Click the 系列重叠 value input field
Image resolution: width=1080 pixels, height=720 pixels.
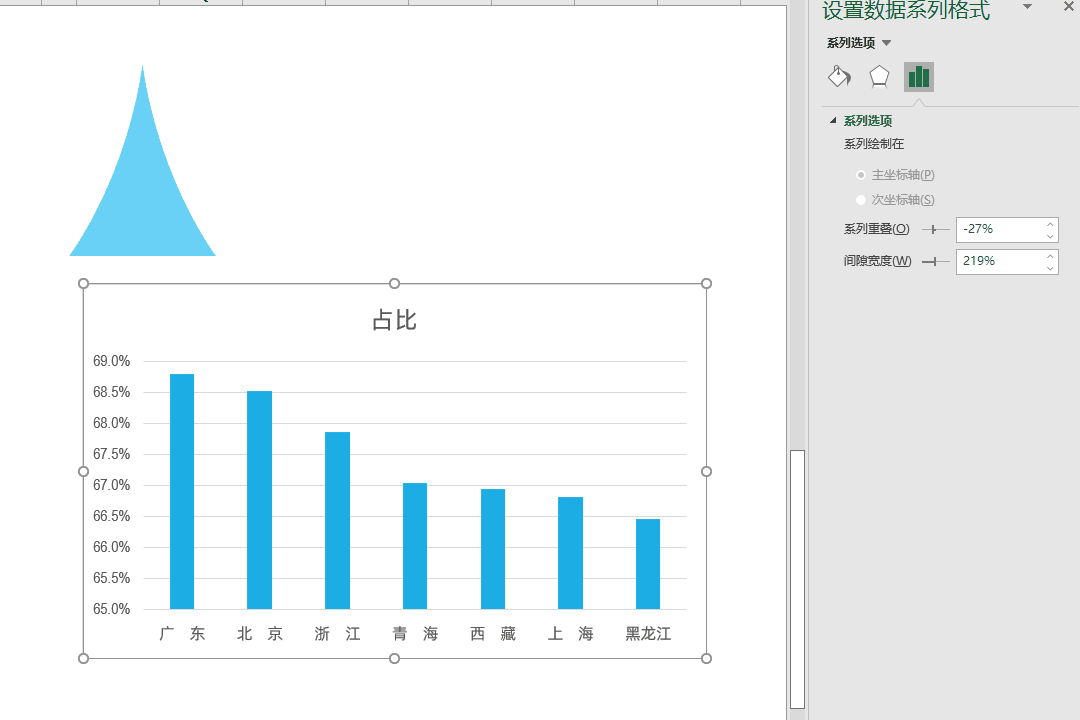pos(999,230)
